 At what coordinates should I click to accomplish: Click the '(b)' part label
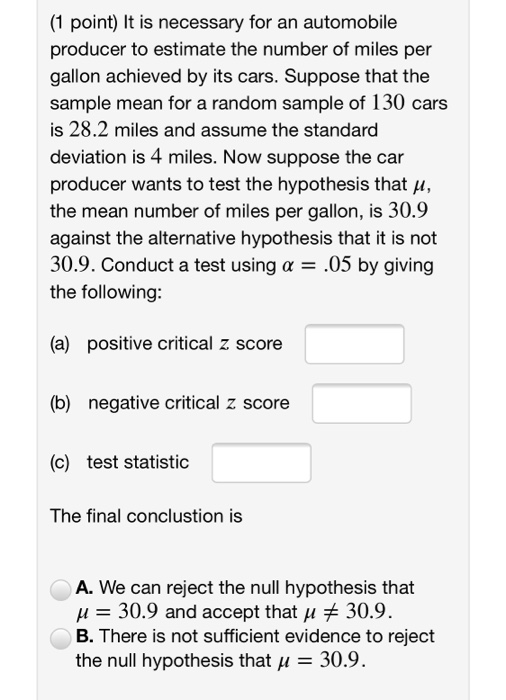(x=60, y=404)
